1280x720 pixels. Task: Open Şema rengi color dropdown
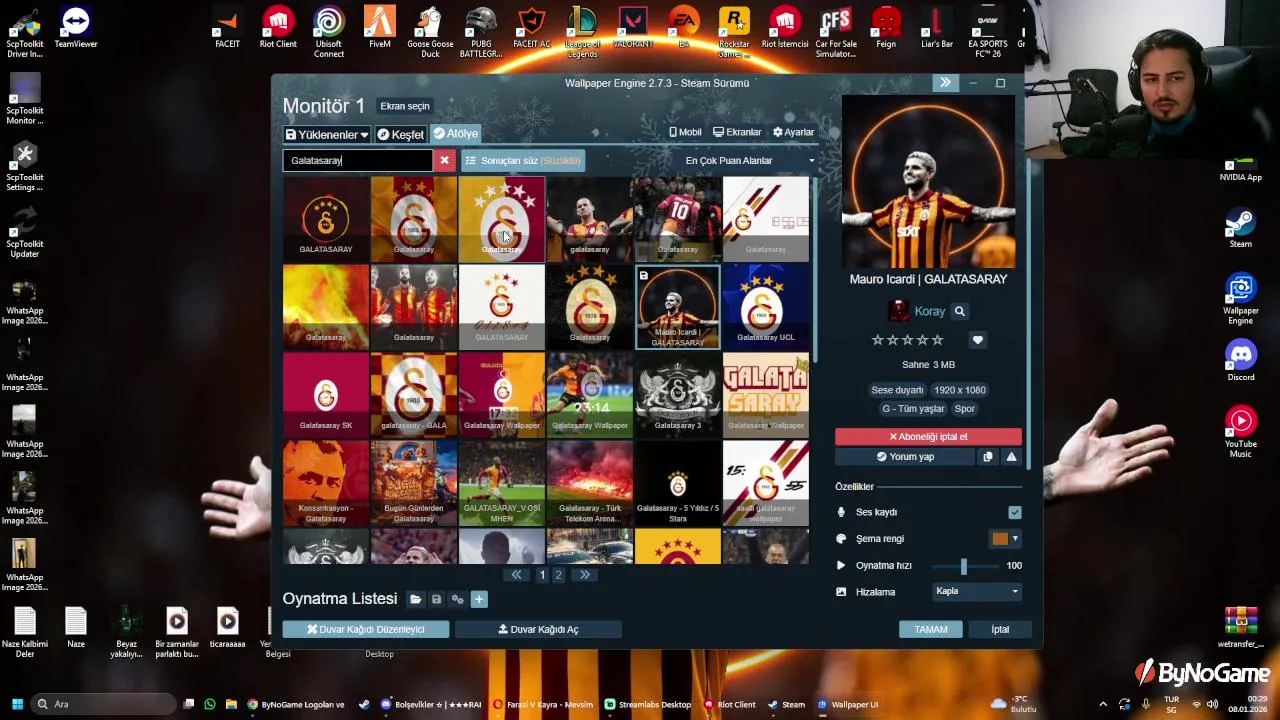(x=1015, y=539)
